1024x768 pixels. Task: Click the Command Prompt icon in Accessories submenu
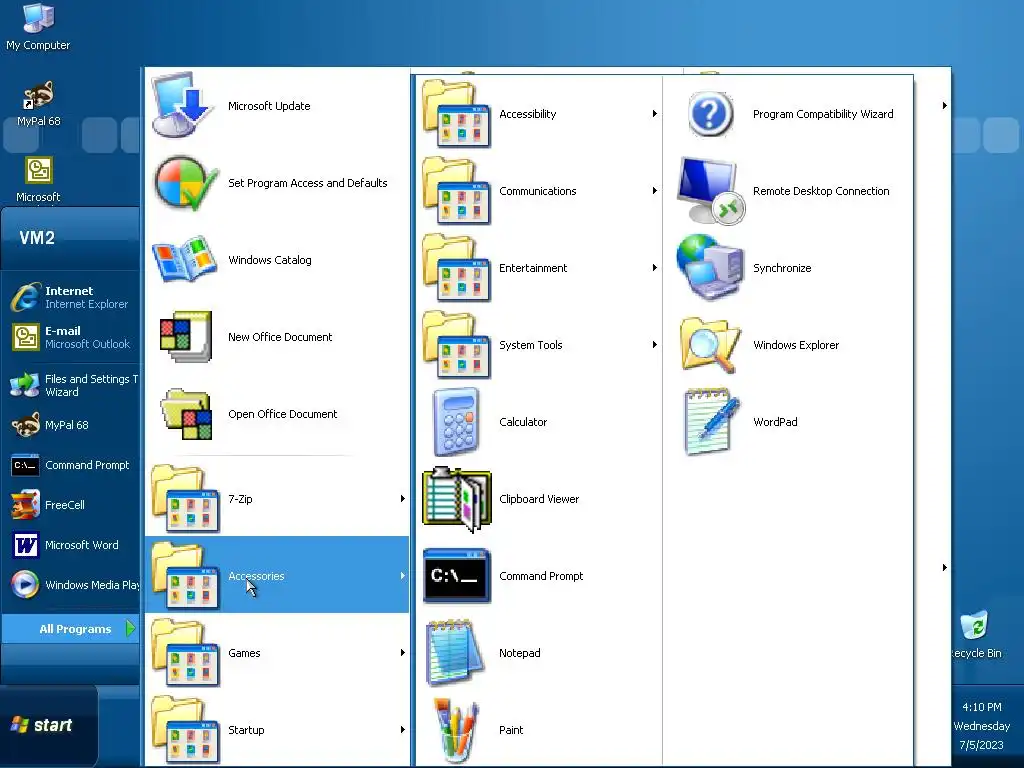coord(456,575)
